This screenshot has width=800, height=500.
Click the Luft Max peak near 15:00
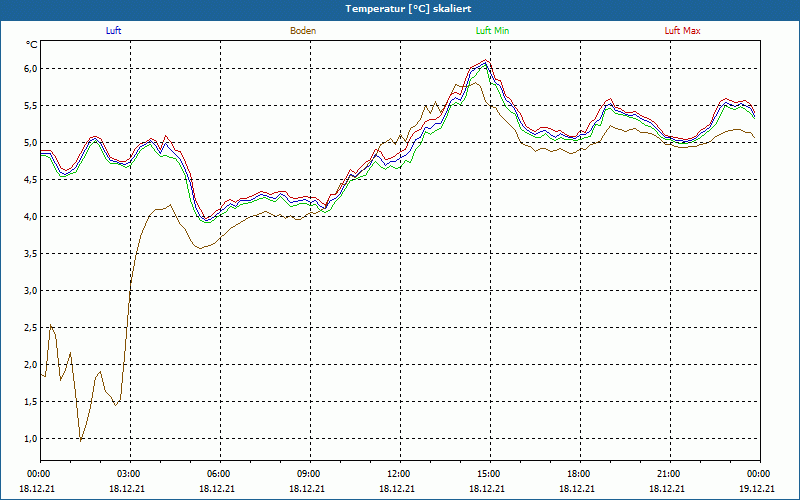tap(487, 60)
